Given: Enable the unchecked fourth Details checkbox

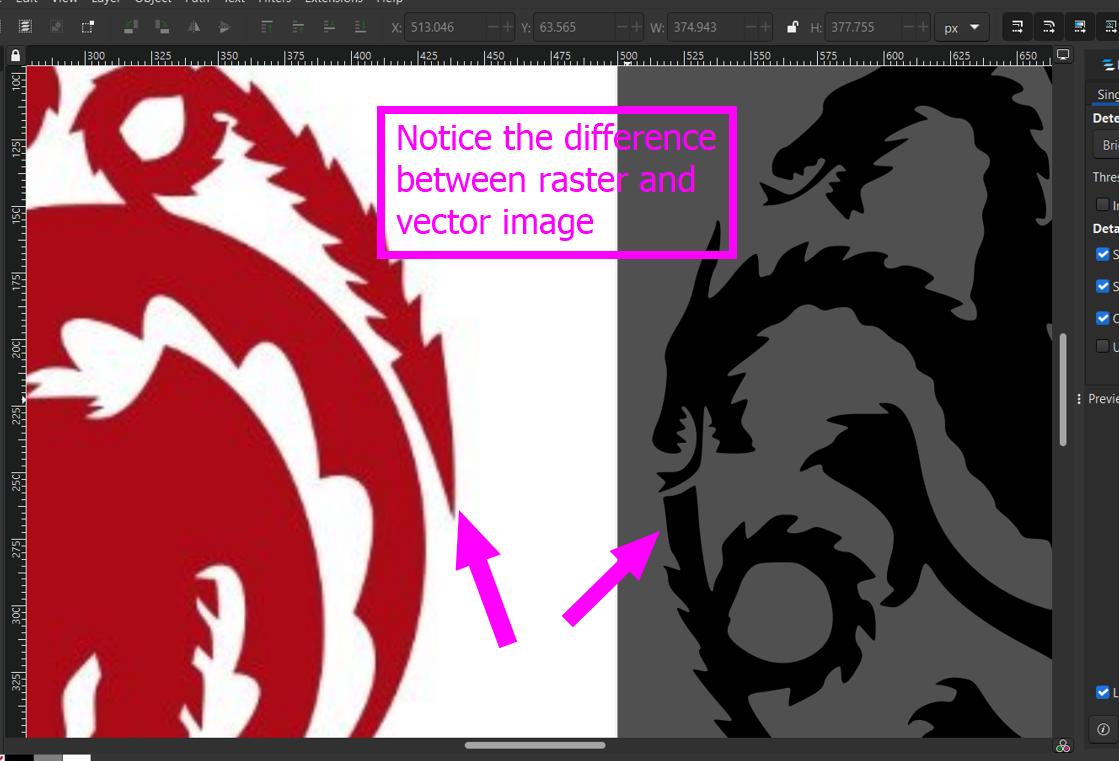Looking at the screenshot, I should 1103,346.
